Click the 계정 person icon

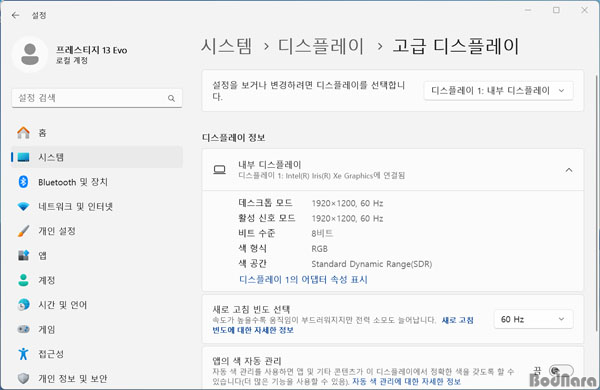(23, 280)
